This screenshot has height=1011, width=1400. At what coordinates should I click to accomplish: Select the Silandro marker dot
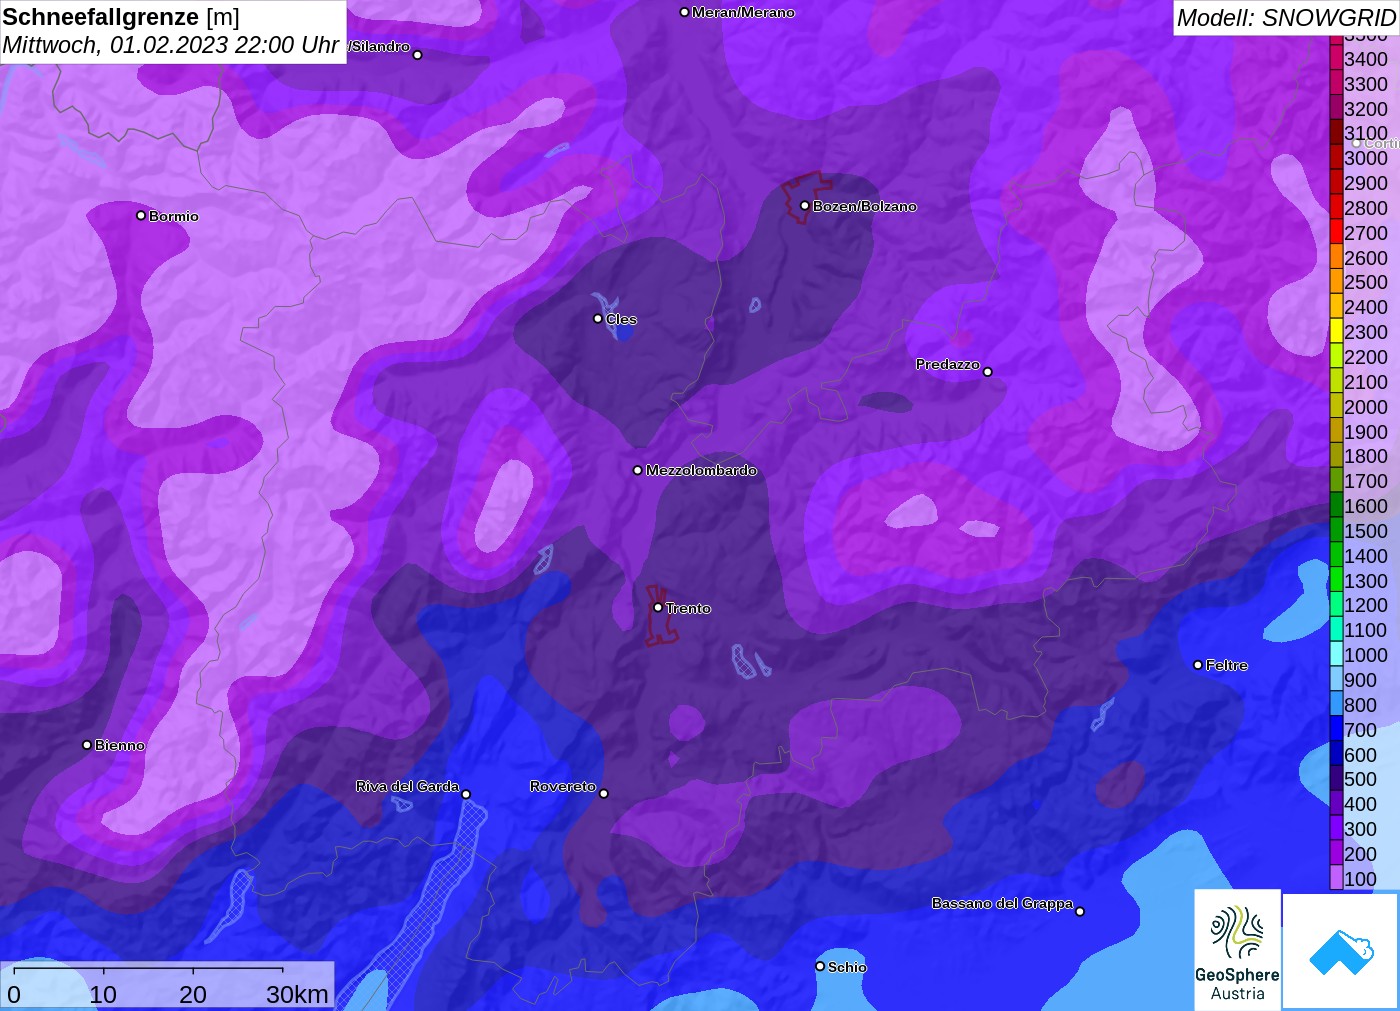tap(418, 55)
